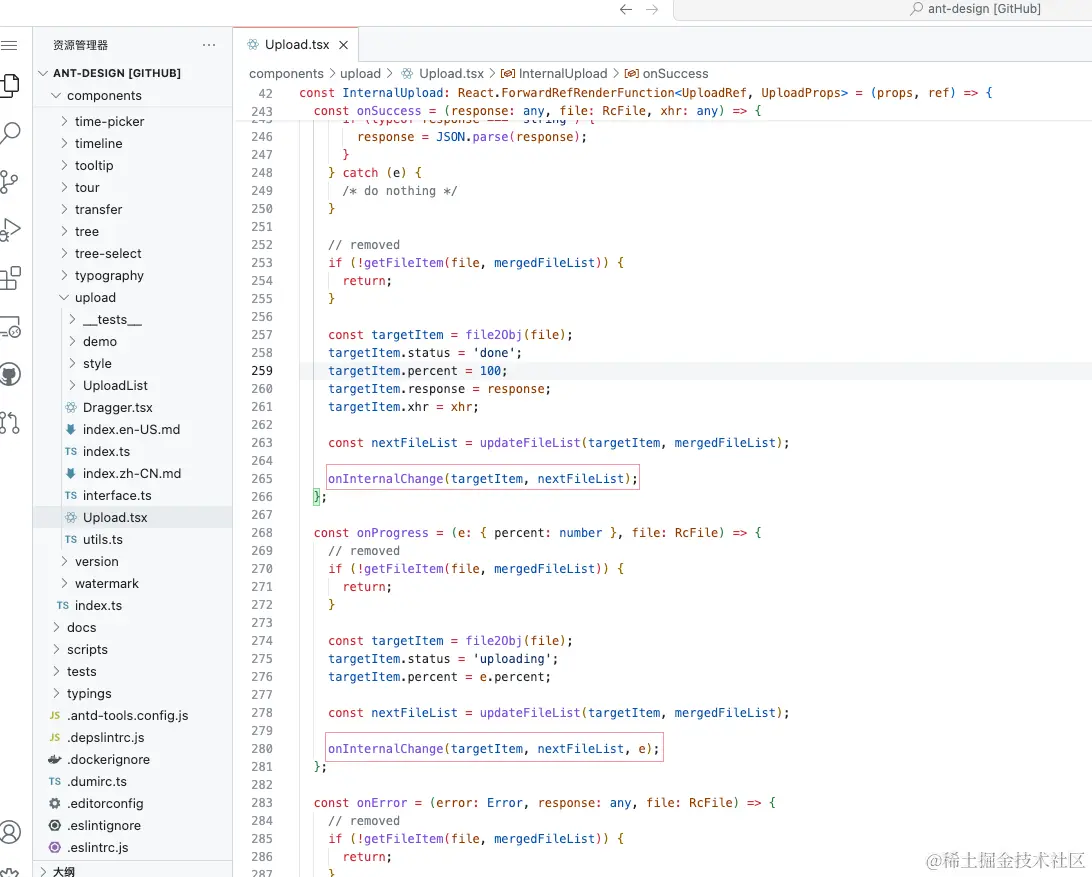The height and width of the screenshot is (877, 1092).
Task: Open Dragger.tsx file
Action: [x=132, y=408]
